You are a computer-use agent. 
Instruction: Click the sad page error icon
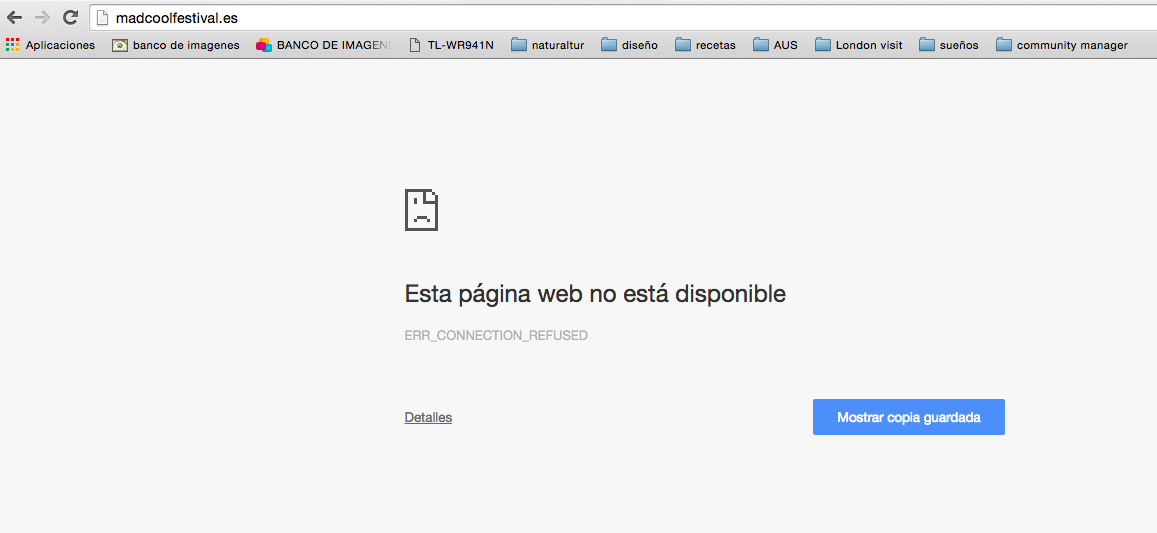pyautogui.click(x=421, y=210)
